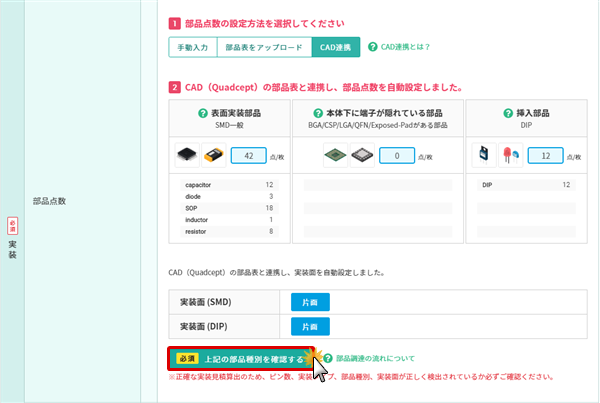
Task: Click SMD parts count field showing 42
Action: point(248,155)
